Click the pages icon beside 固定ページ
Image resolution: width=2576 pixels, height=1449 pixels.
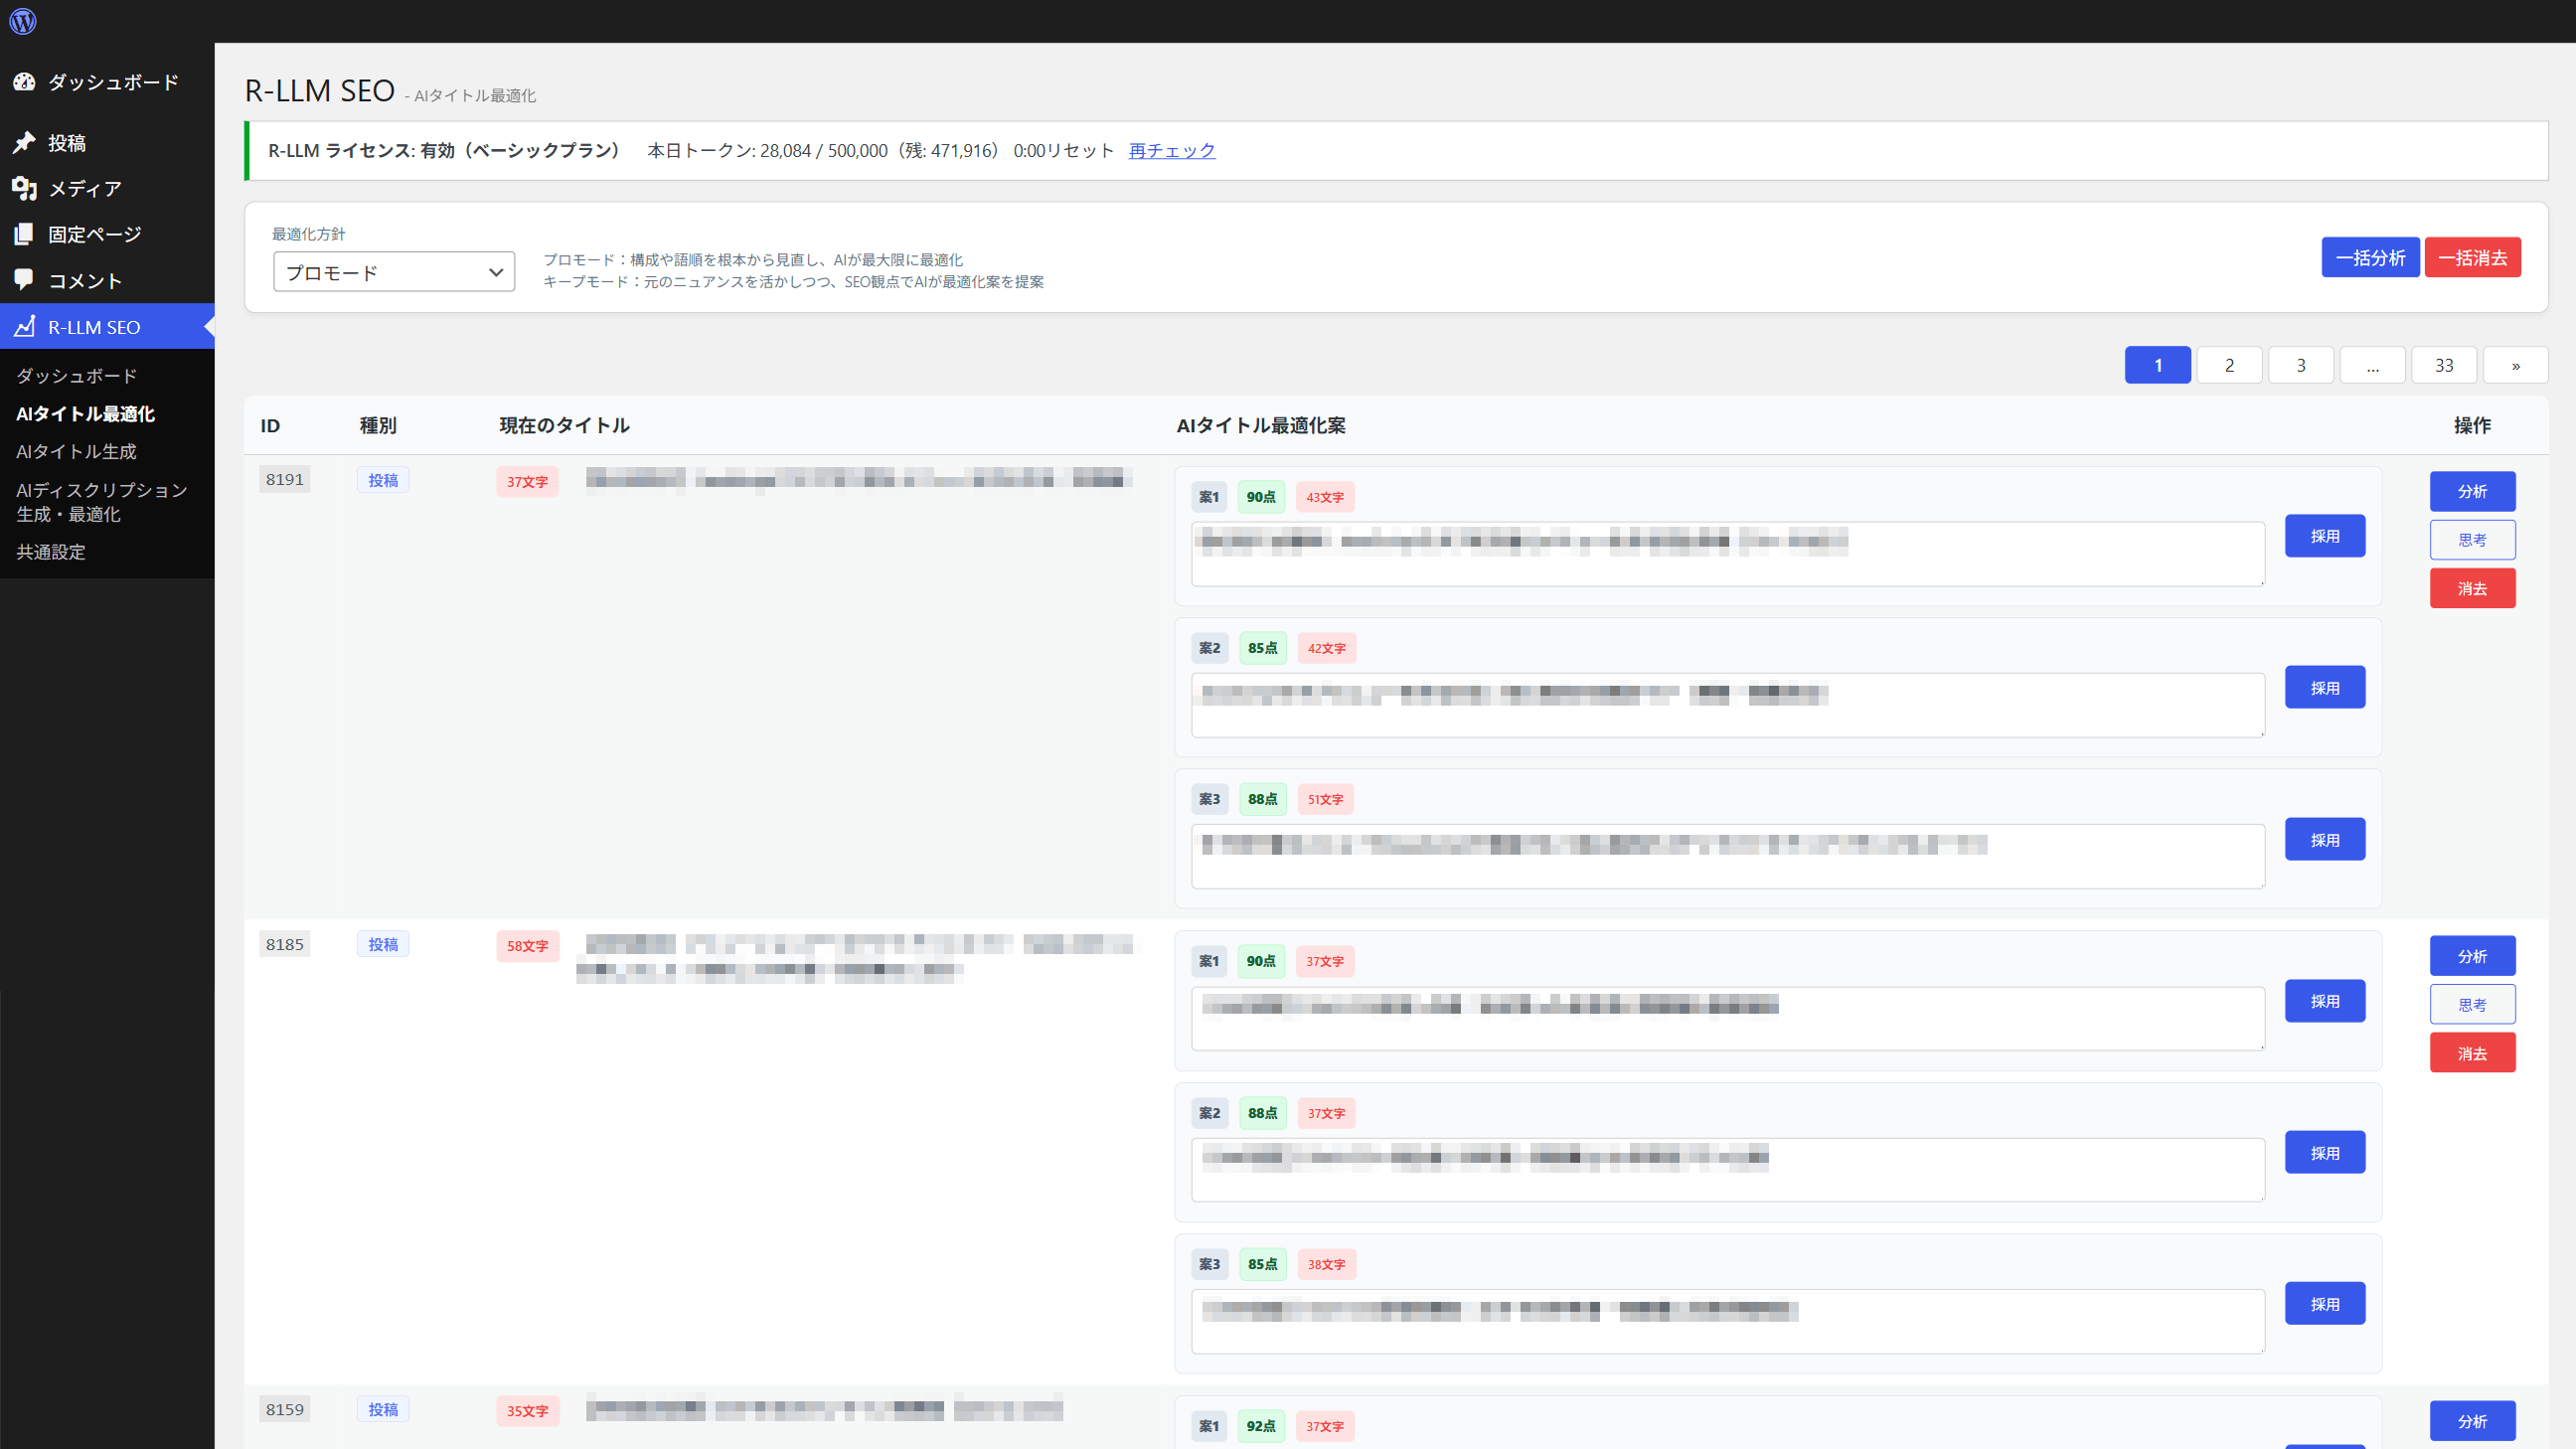click(x=24, y=234)
